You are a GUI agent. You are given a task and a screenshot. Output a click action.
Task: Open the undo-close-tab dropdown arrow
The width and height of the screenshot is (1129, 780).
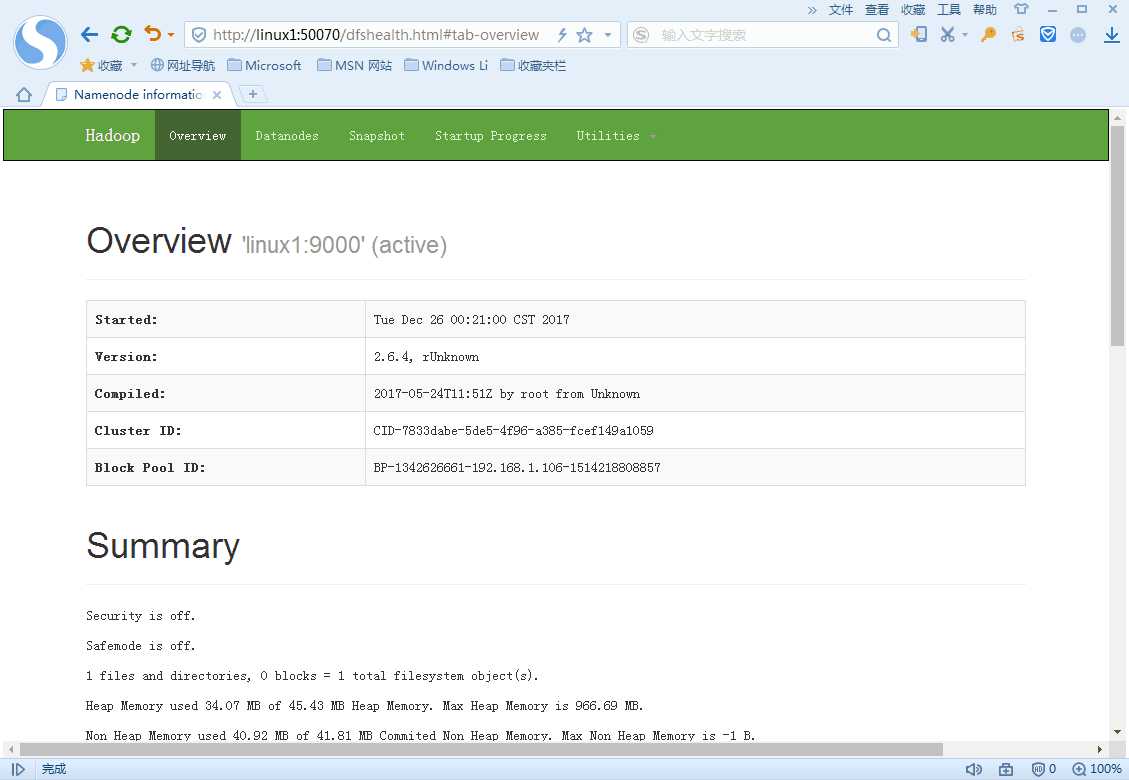pos(171,35)
